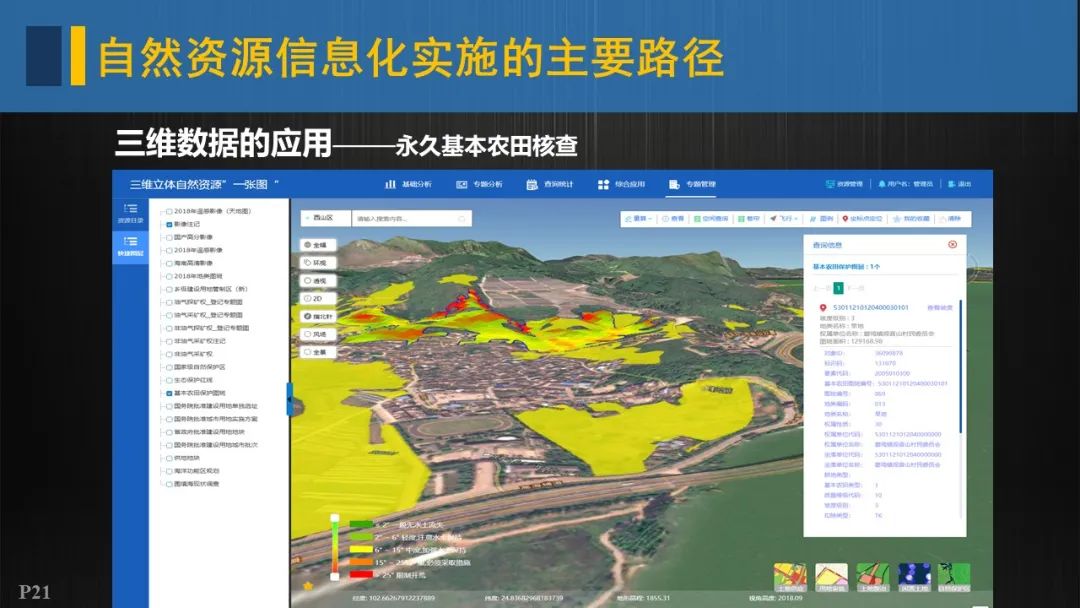Click the 全幅 full-extent map button
This screenshot has width=1080, height=608.
(x=318, y=245)
